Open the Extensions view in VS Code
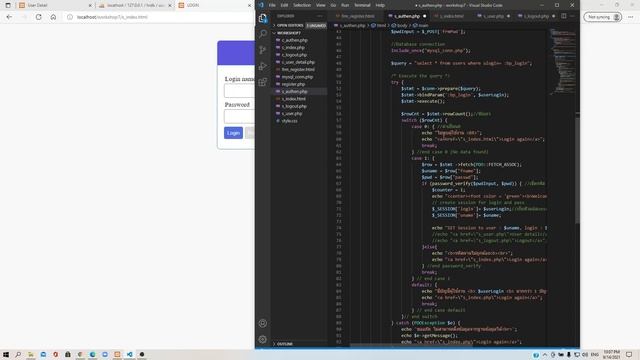This screenshot has width=640, height=360. point(262,82)
